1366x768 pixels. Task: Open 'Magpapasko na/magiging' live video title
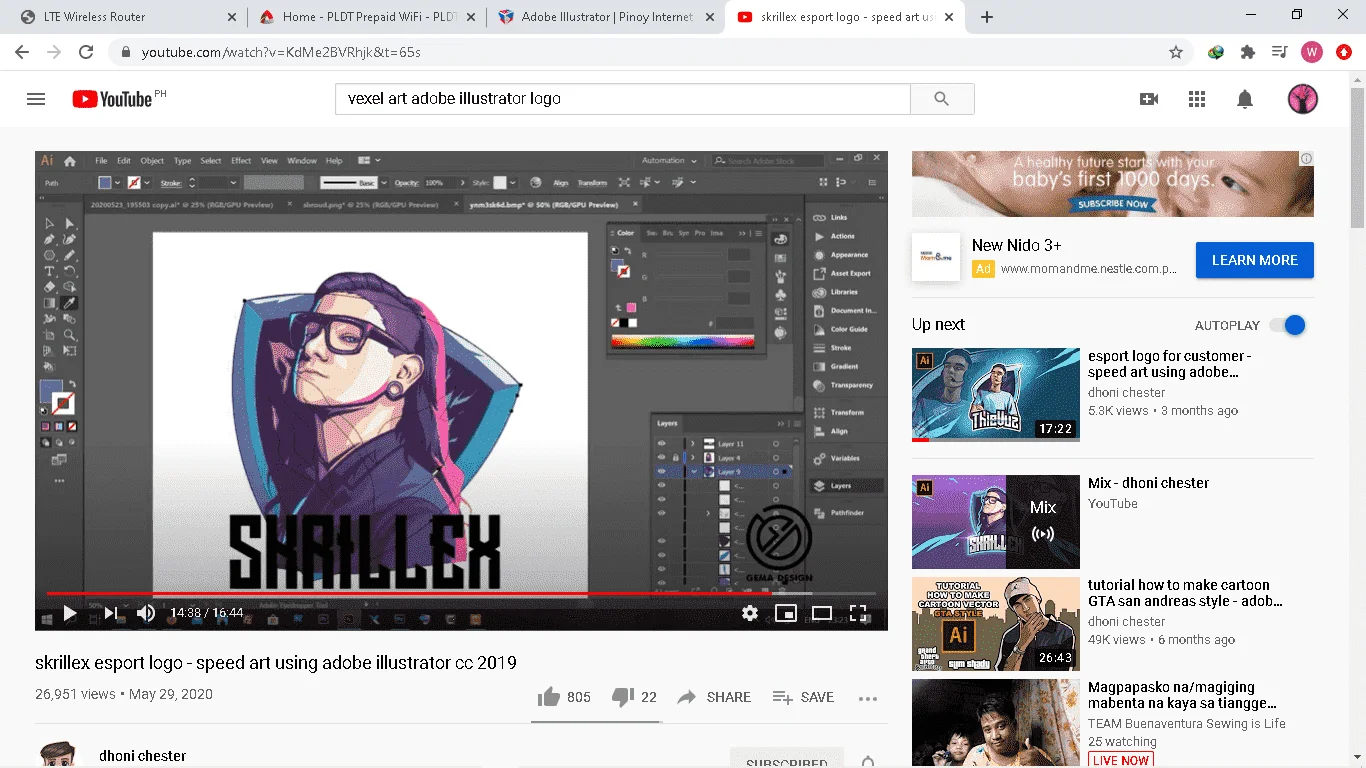coord(1182,695)
